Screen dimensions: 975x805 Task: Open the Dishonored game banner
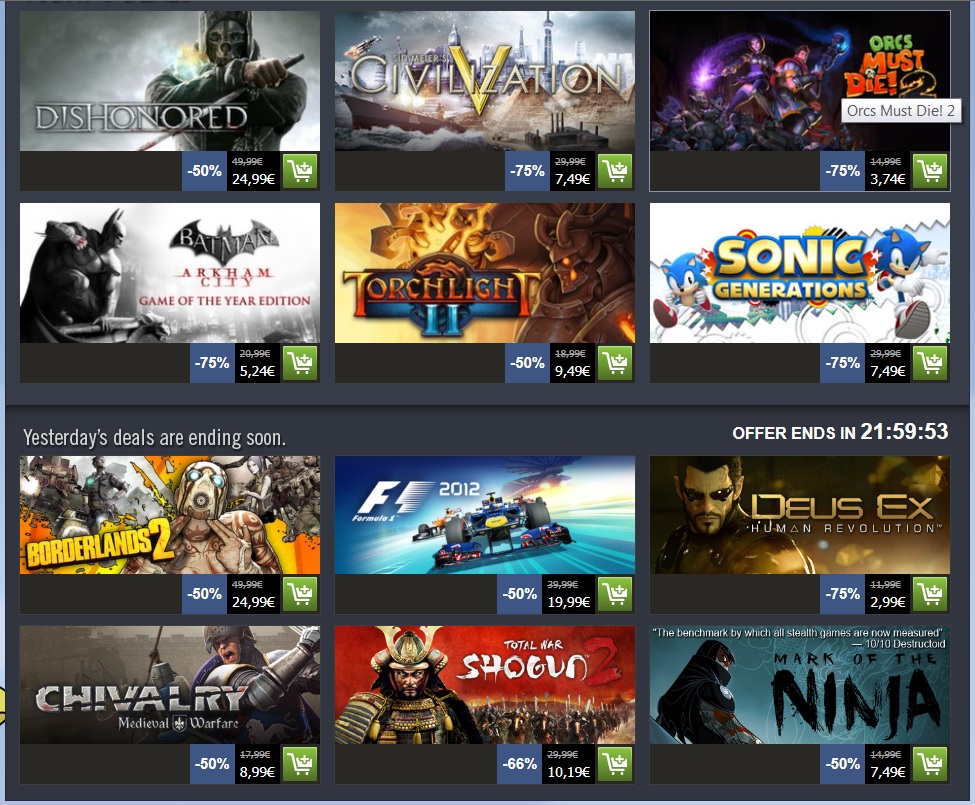click(170, 81)
